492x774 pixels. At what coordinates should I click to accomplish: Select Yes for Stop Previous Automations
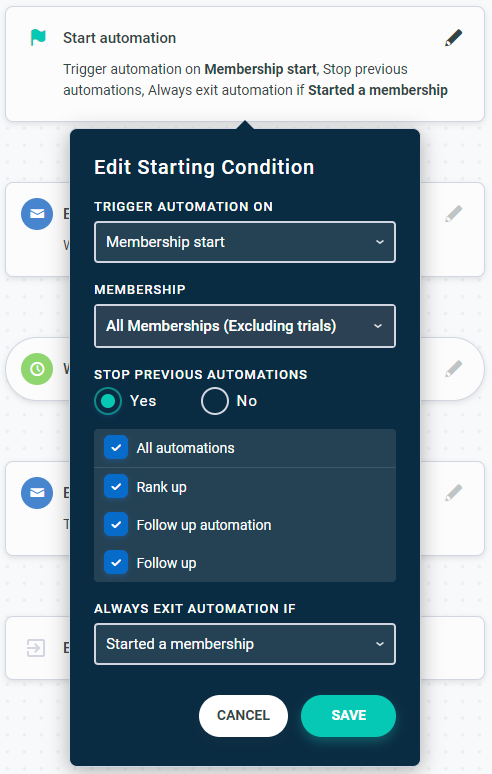point(108,401)
